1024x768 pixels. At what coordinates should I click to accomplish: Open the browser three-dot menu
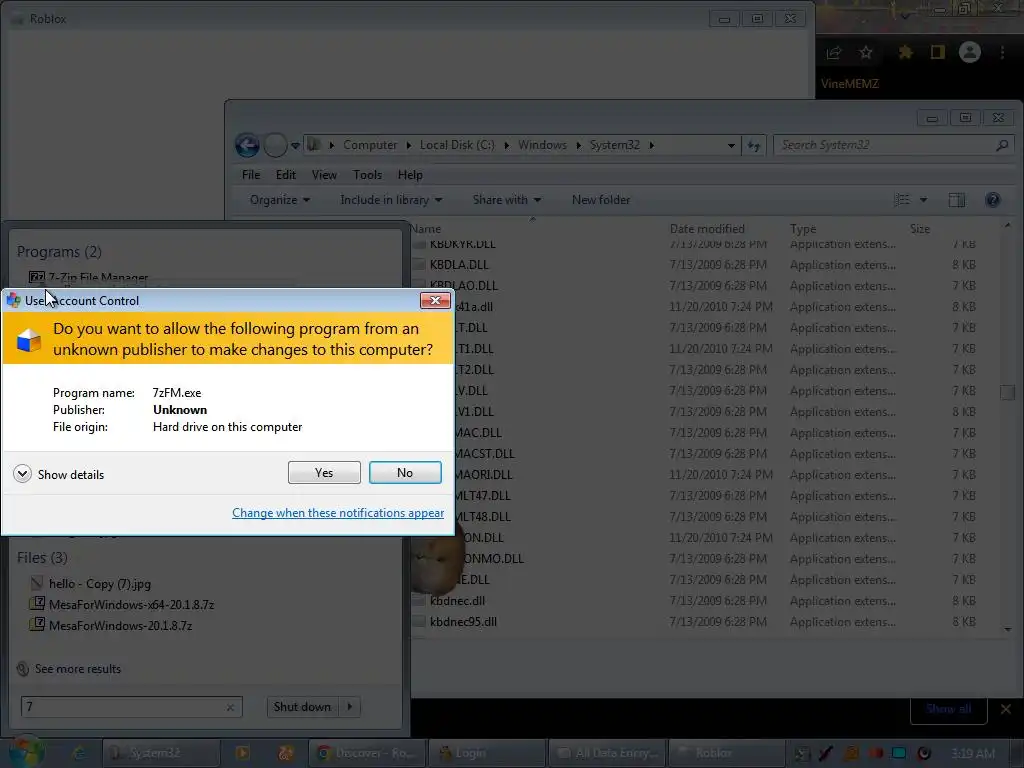click(x=1002, y=52)
